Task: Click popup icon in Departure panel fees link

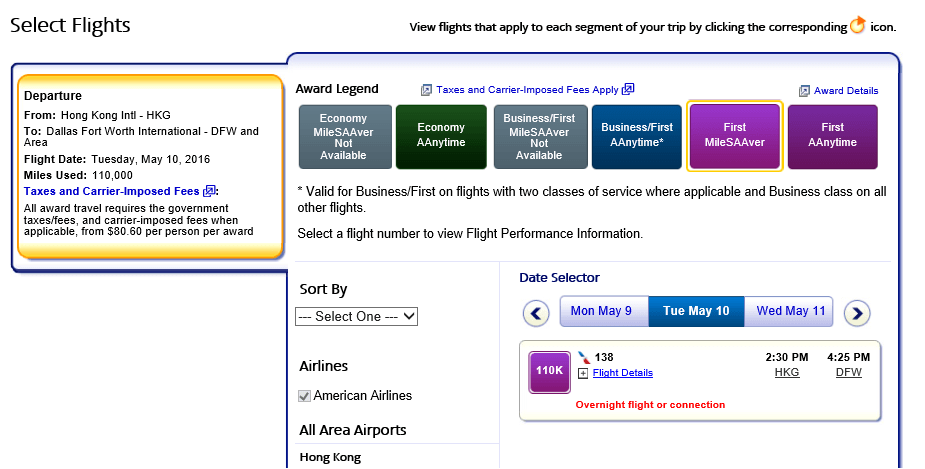Action: click(209, 191)
